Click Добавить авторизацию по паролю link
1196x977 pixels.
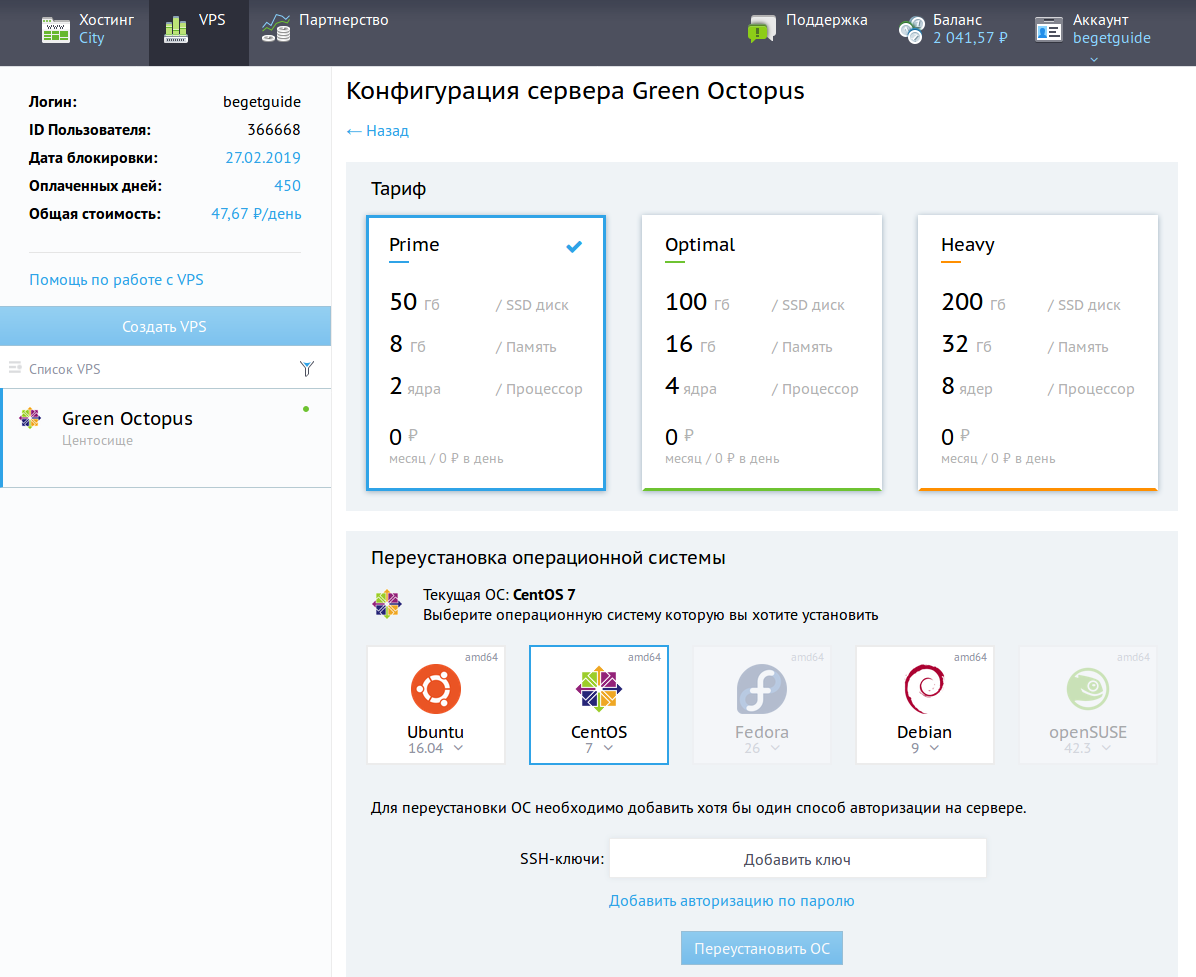[x=731, y=901]
